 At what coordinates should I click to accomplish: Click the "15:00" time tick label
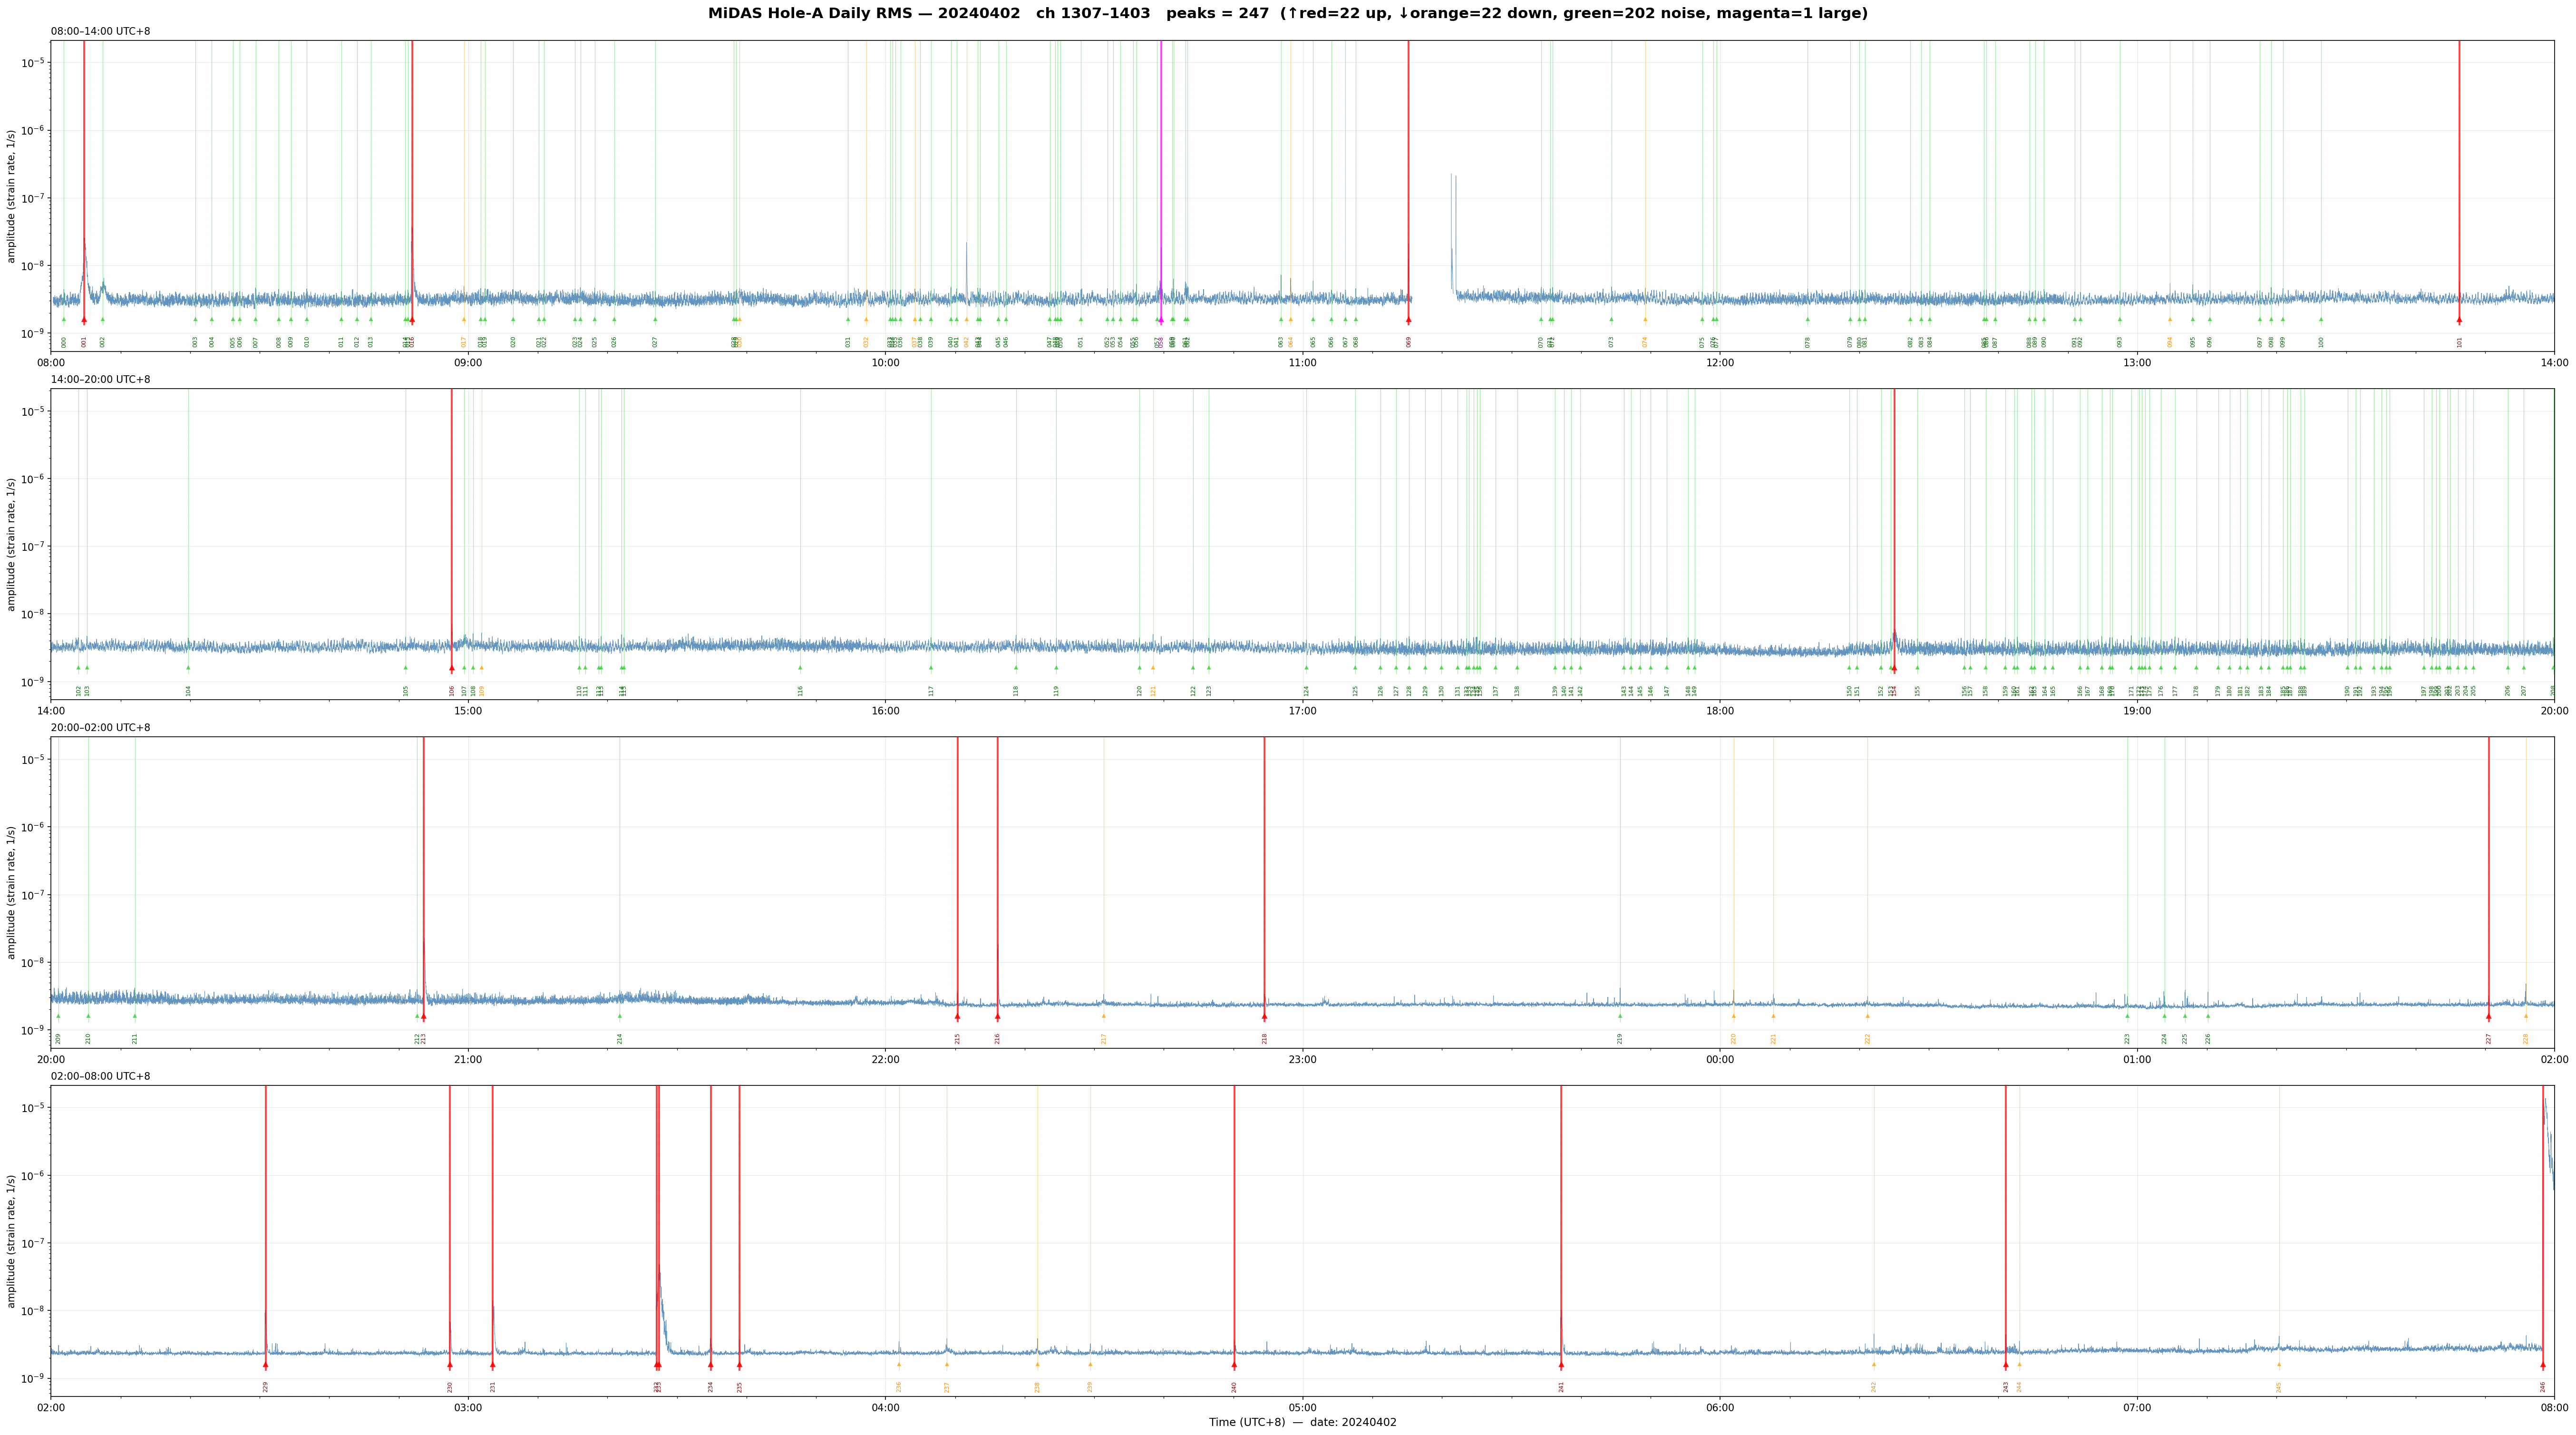(468, 711)
